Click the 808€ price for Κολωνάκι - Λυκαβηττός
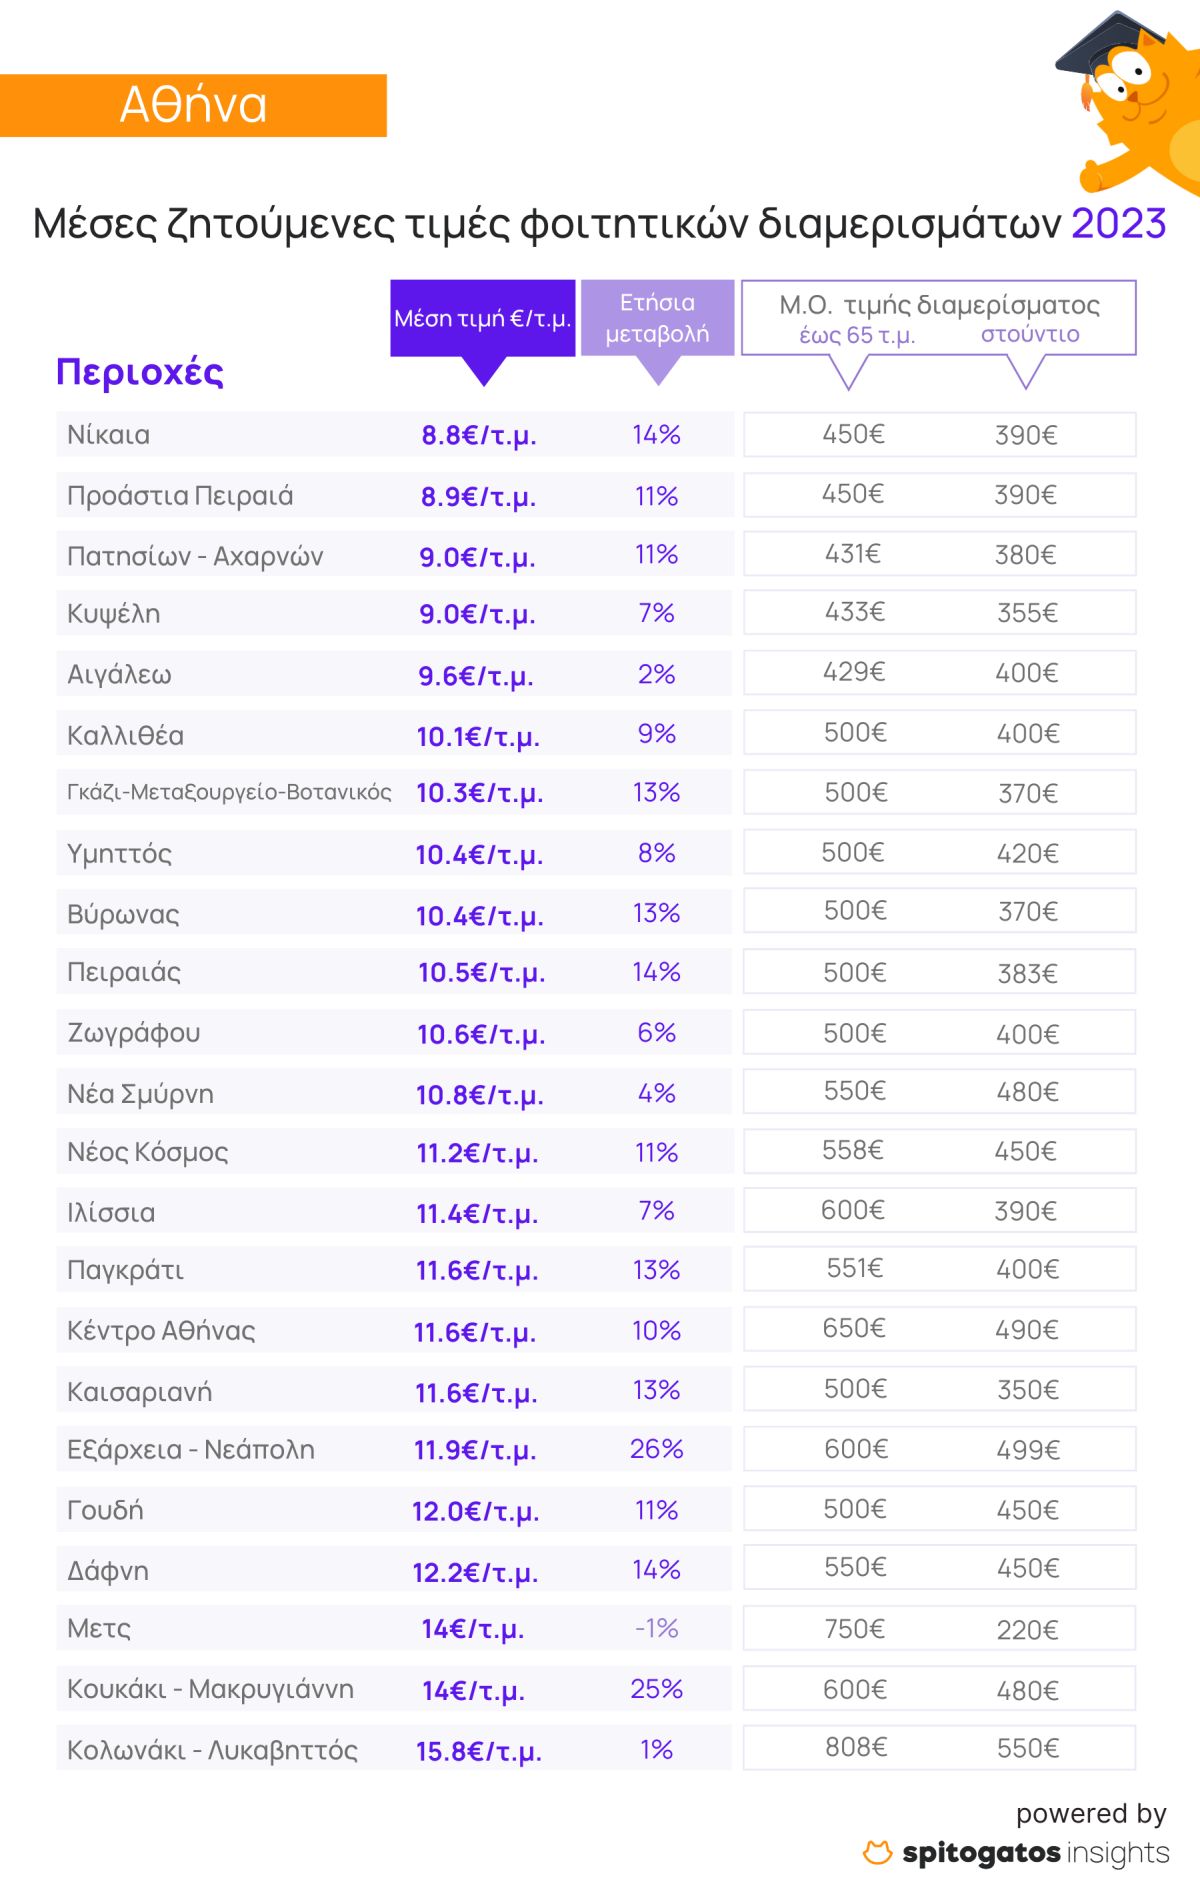 pyautogui.click(x=855, y=1747)
